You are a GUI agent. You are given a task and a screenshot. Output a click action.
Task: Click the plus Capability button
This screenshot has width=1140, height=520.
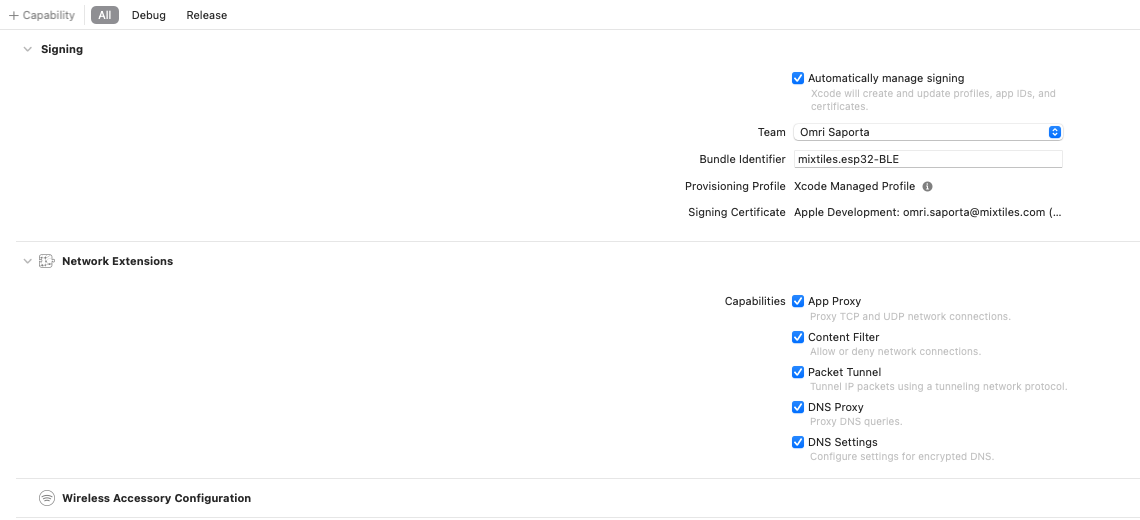[x=42, y=15]
